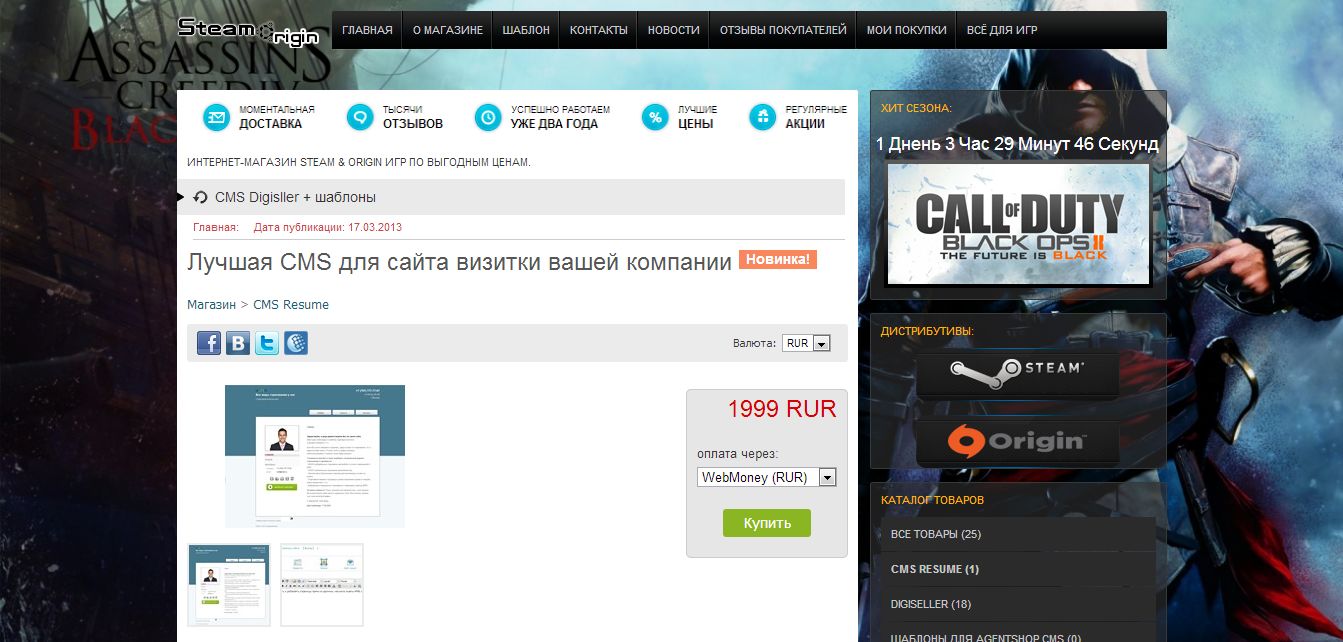Screen dimensions: 1343x642
Task: Open ВСЕ ТОВАРЫ (25) catalog category
Action: (1018, 534)
